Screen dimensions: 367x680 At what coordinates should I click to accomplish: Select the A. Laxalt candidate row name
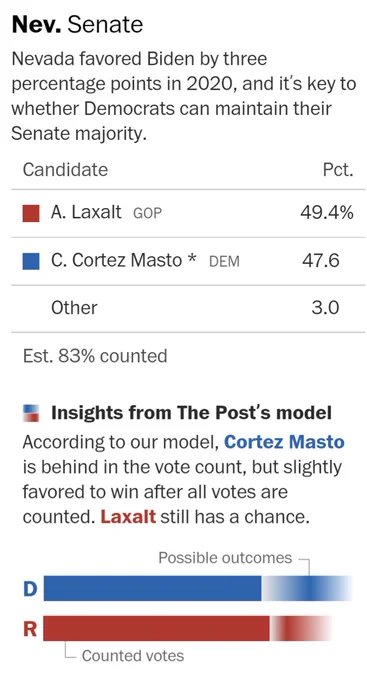86,212
